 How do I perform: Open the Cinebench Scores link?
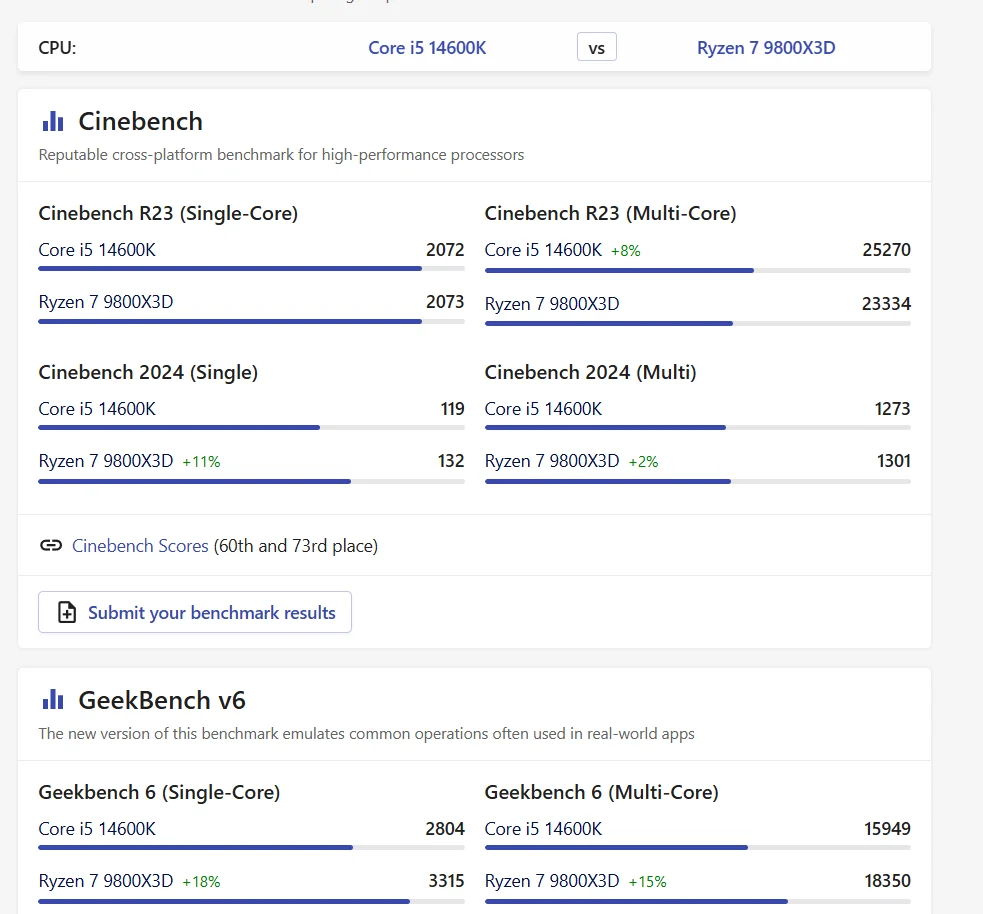click(140, 546)
